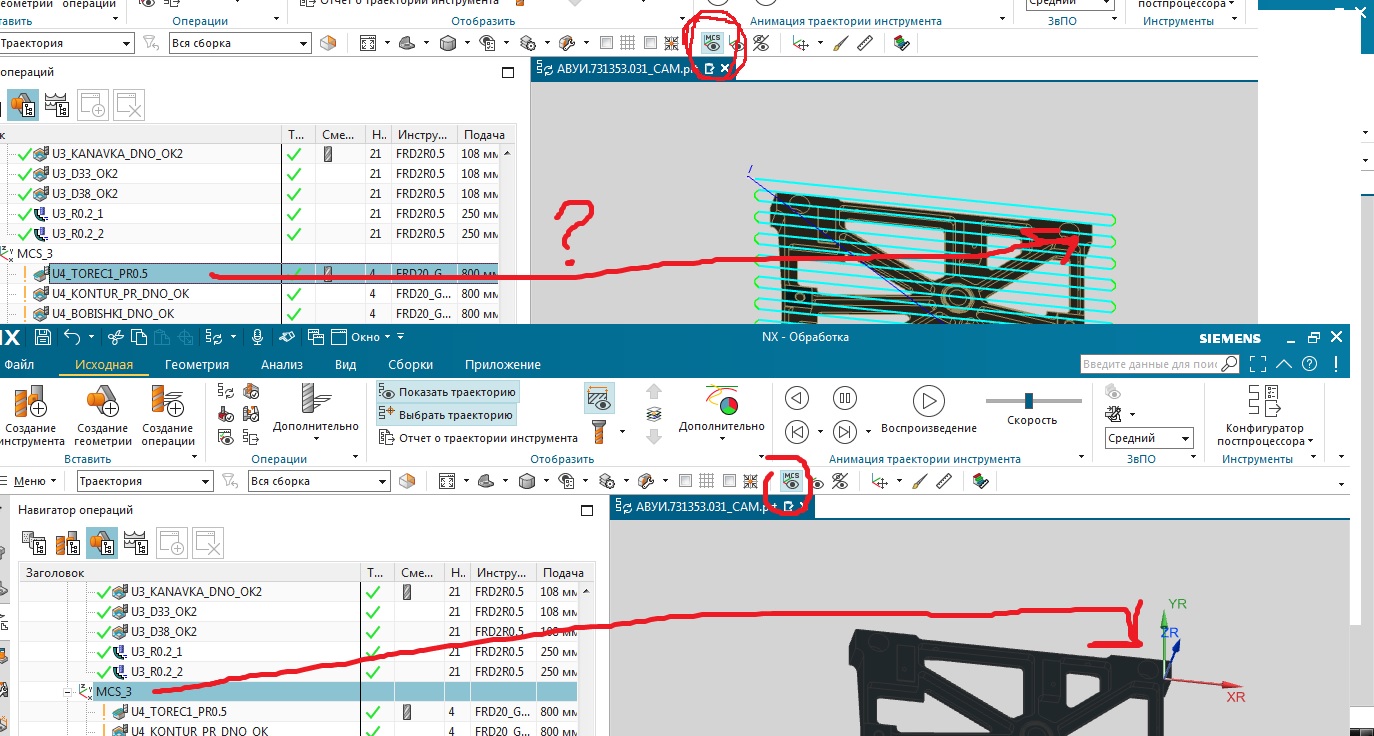Viewport: 1374px width, 736px height.
Task: Click Отчет о траектории инструмента in lower ribbon
Action: [x=479, y=437]
